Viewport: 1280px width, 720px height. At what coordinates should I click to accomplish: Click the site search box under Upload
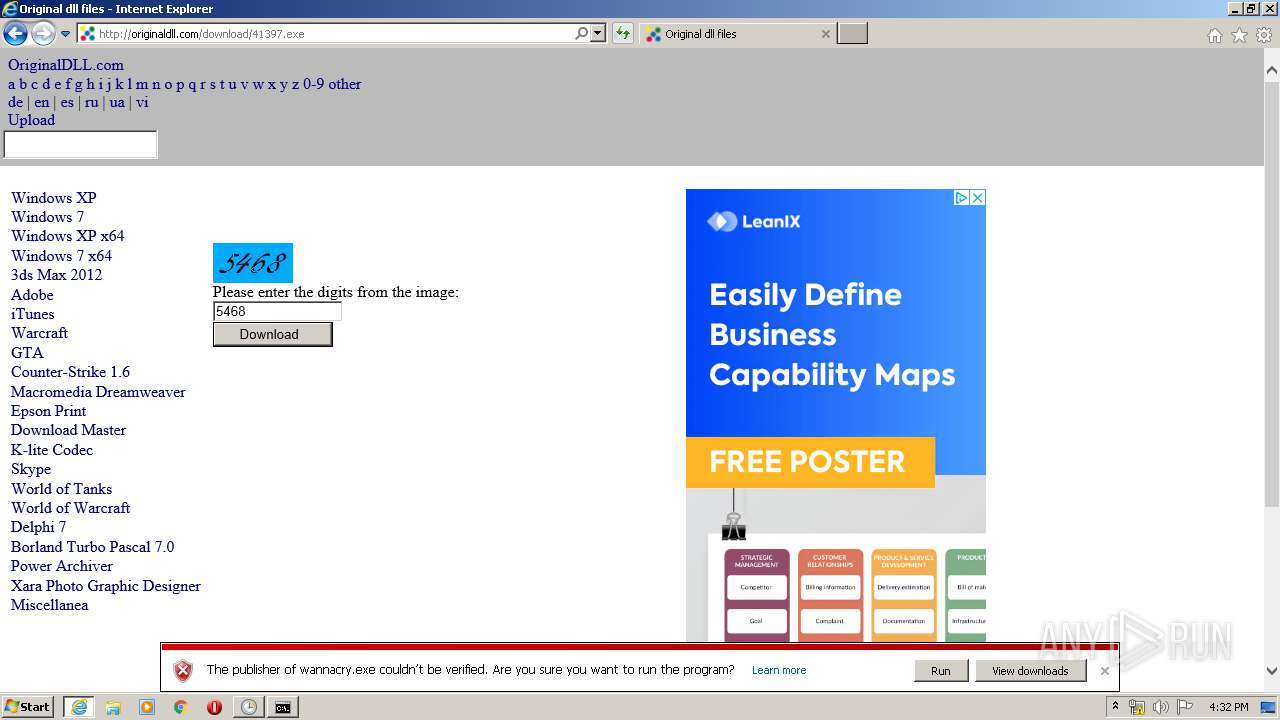(x=81, y=145)
